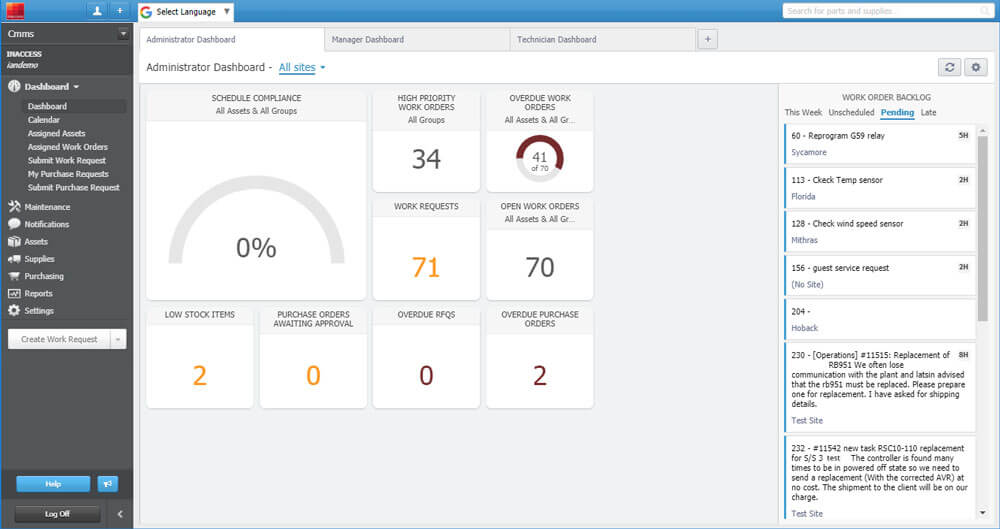Add a new dashboard tab with plus
The width and height of the screenshot is (1000, 529).
[707, 39]
